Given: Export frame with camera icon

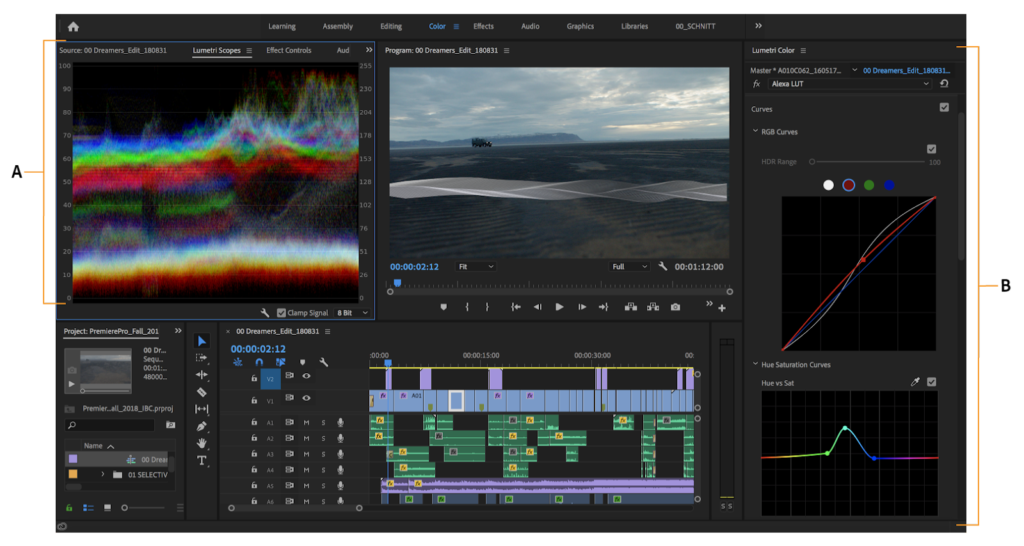Looking at the screenshot, I should point(675,307).
